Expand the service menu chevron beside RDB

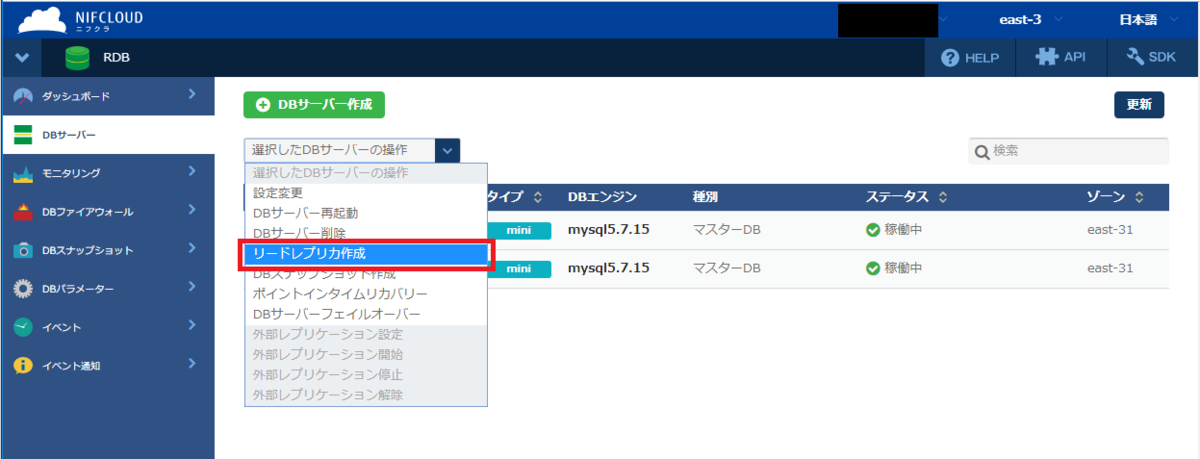(22, 58)
